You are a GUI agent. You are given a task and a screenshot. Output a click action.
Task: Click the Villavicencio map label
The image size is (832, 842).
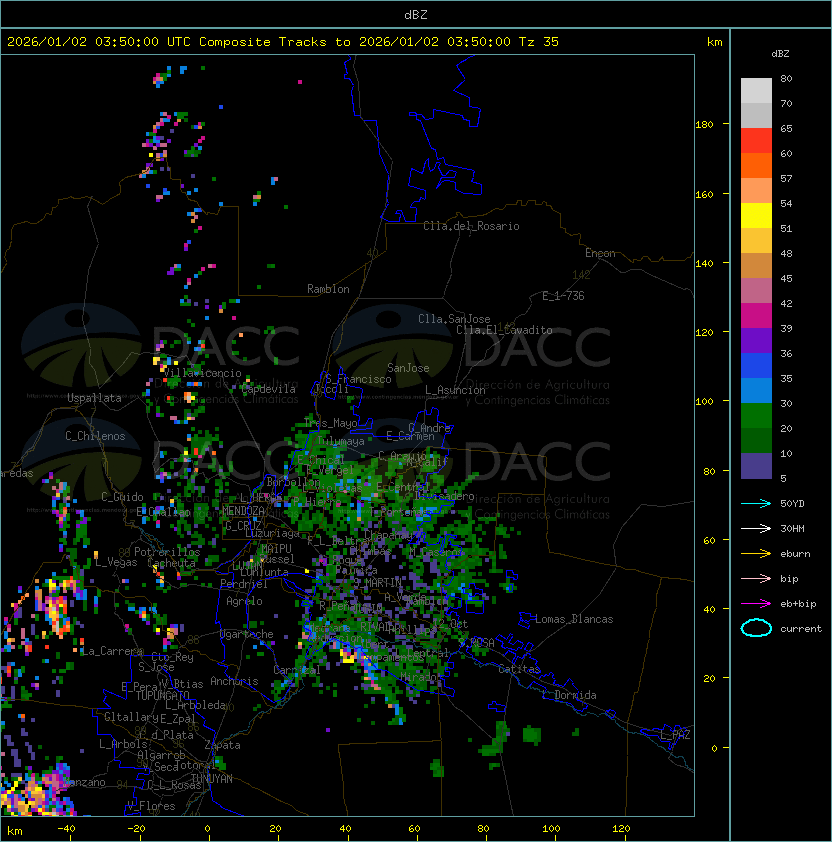202,373
